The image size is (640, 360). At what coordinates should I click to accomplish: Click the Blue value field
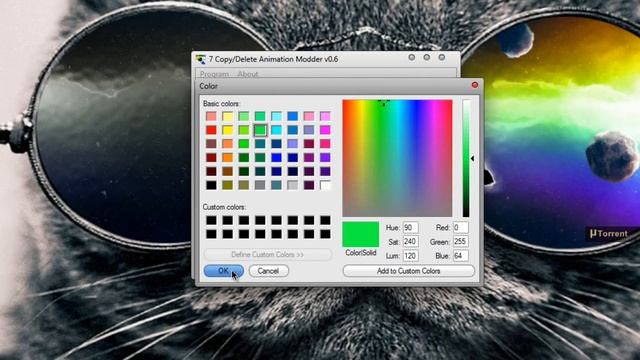click(x=460, y=256)
